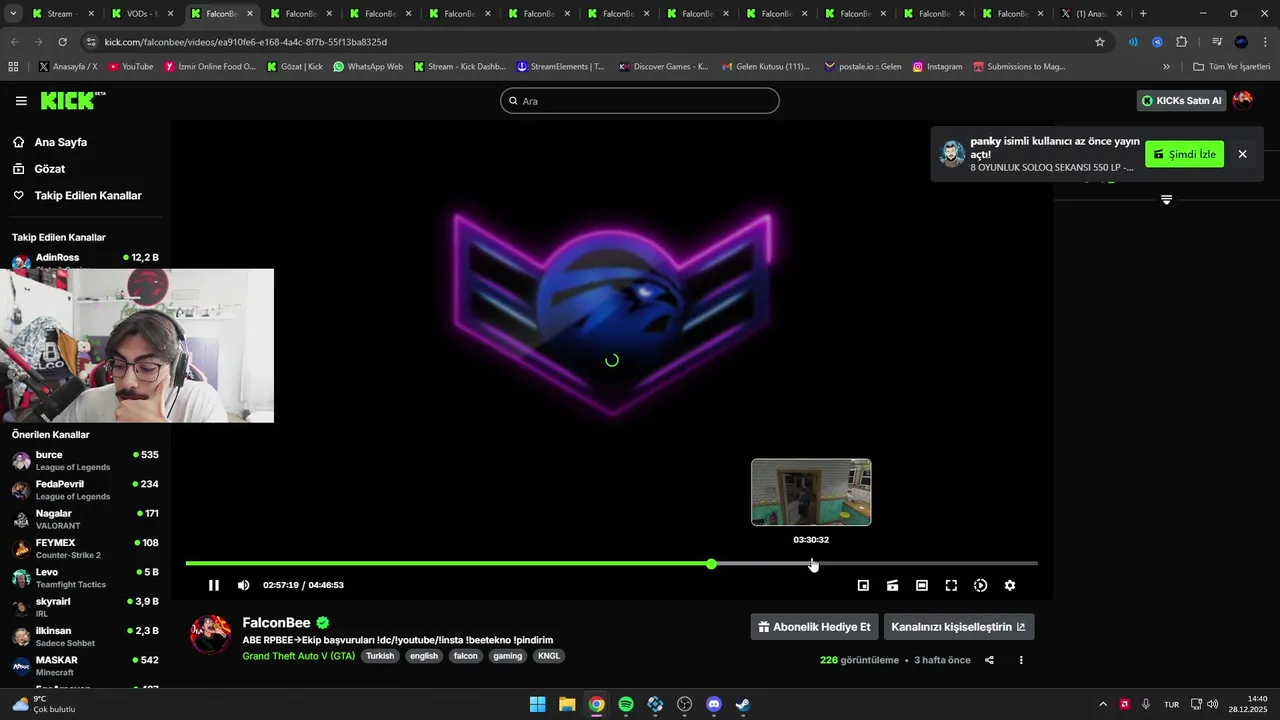Click the Grand Theft Auto V (GTA) category link
The width and height of the screenshot is (1280, 720).
[298, 656]
